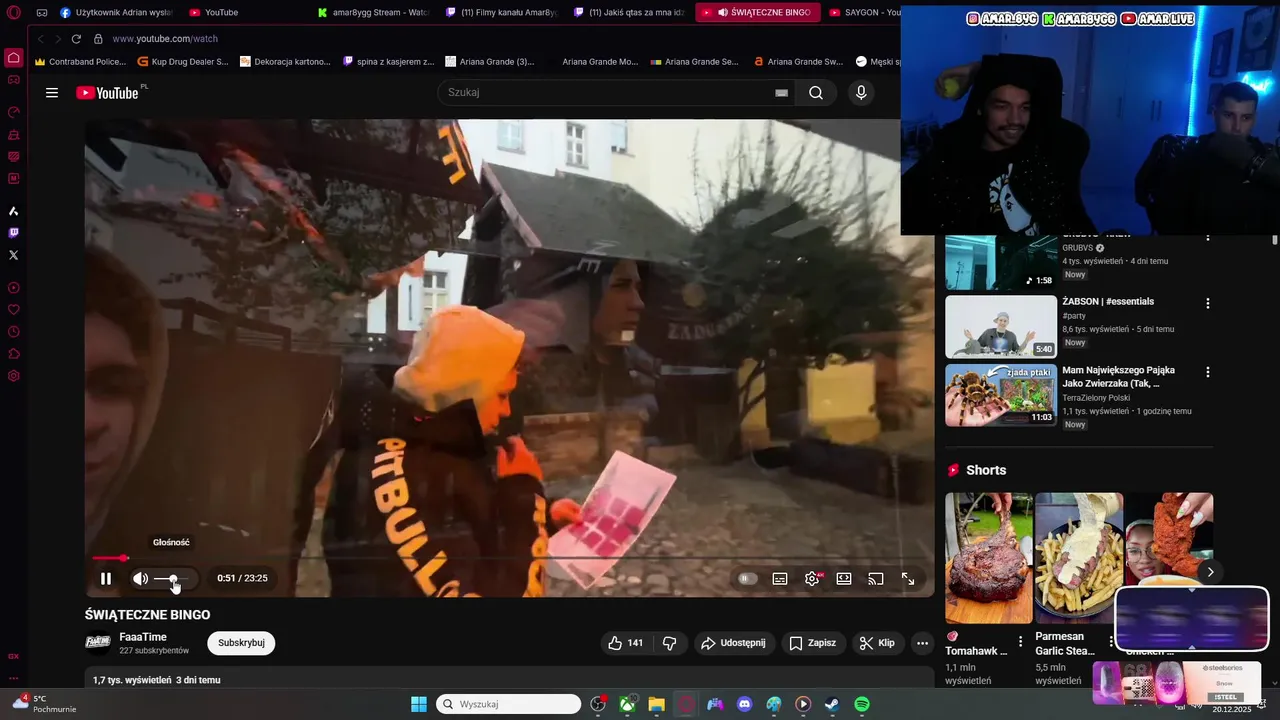Image resolution: width=1280 pixels, height=720 pixels.
Task: Open File Explorer from the taskbar
Action: tap(656, 704)
